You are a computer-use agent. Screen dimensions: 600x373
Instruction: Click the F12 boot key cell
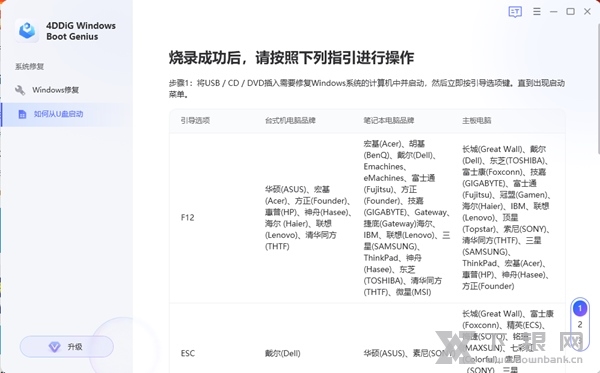(188, 218)
